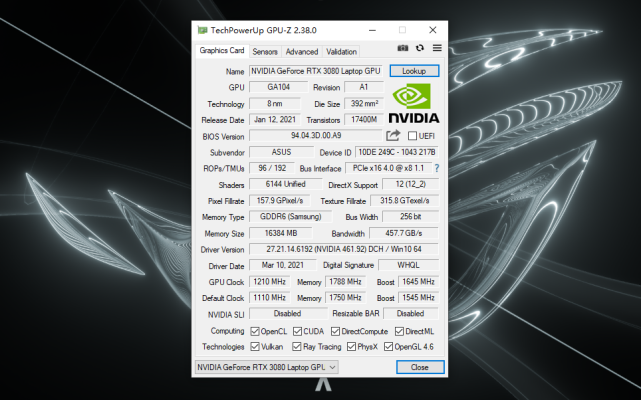Click the Boost value 1645 MHz

tap(418, 282)
